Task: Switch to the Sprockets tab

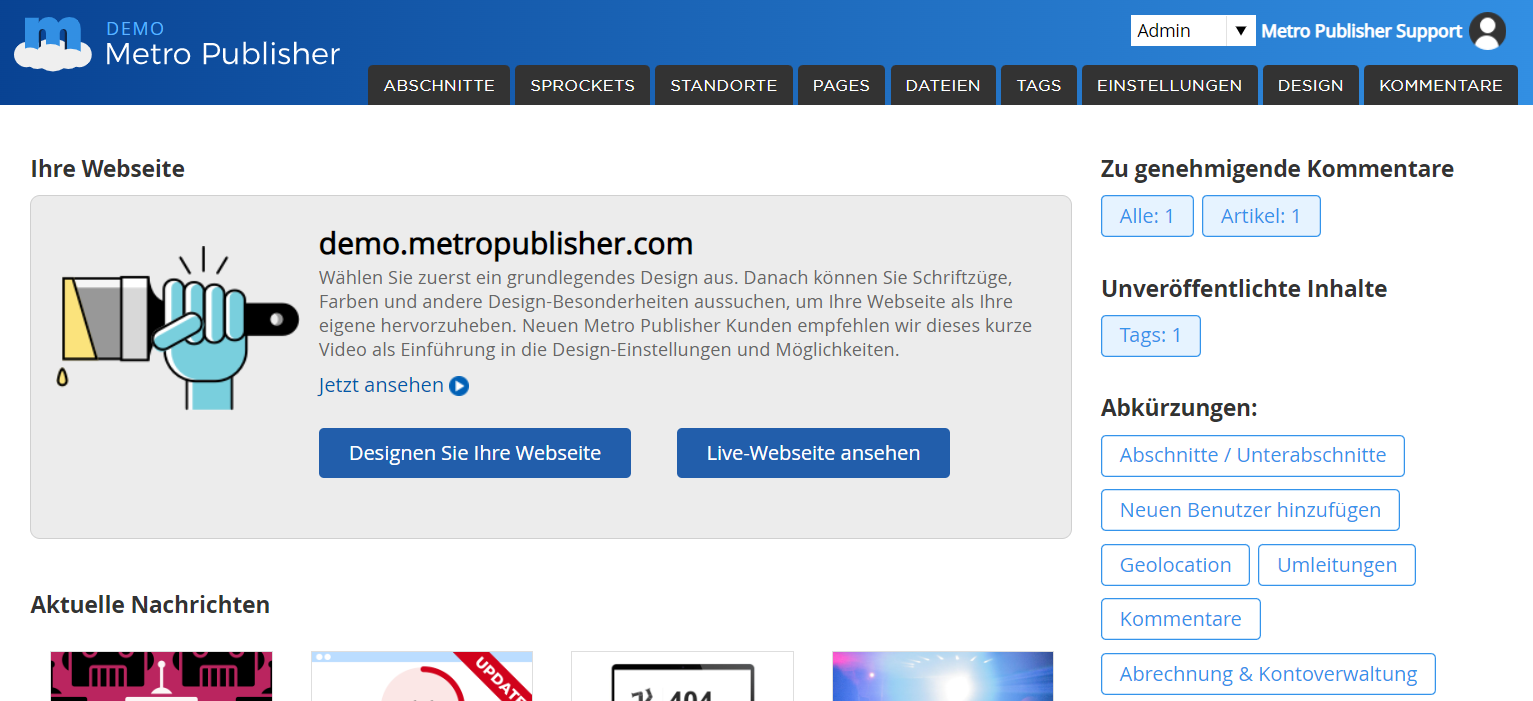Action: 582,85
